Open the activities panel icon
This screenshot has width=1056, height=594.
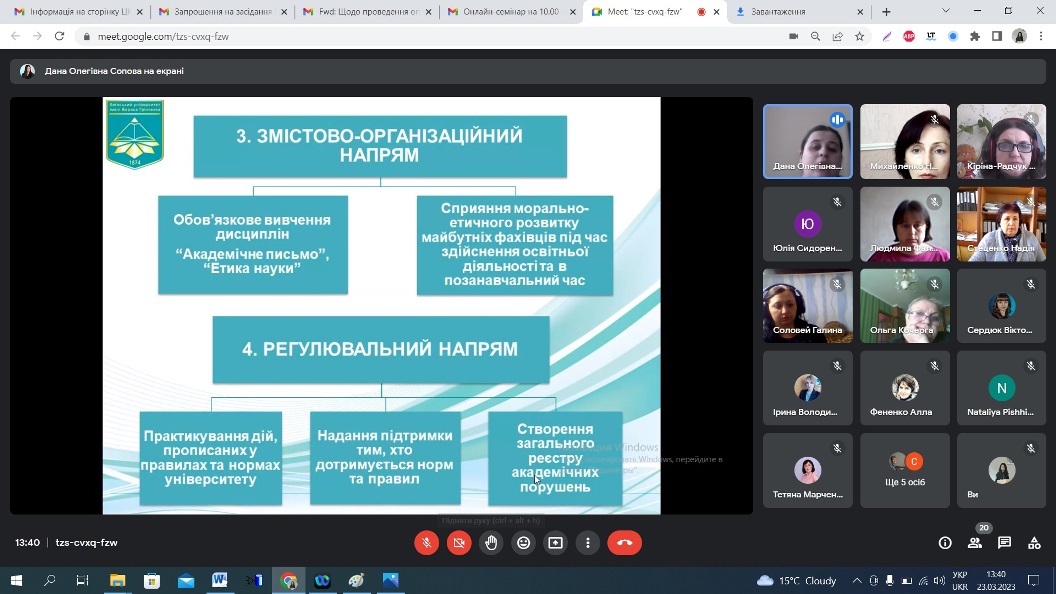pos(1034,543)
